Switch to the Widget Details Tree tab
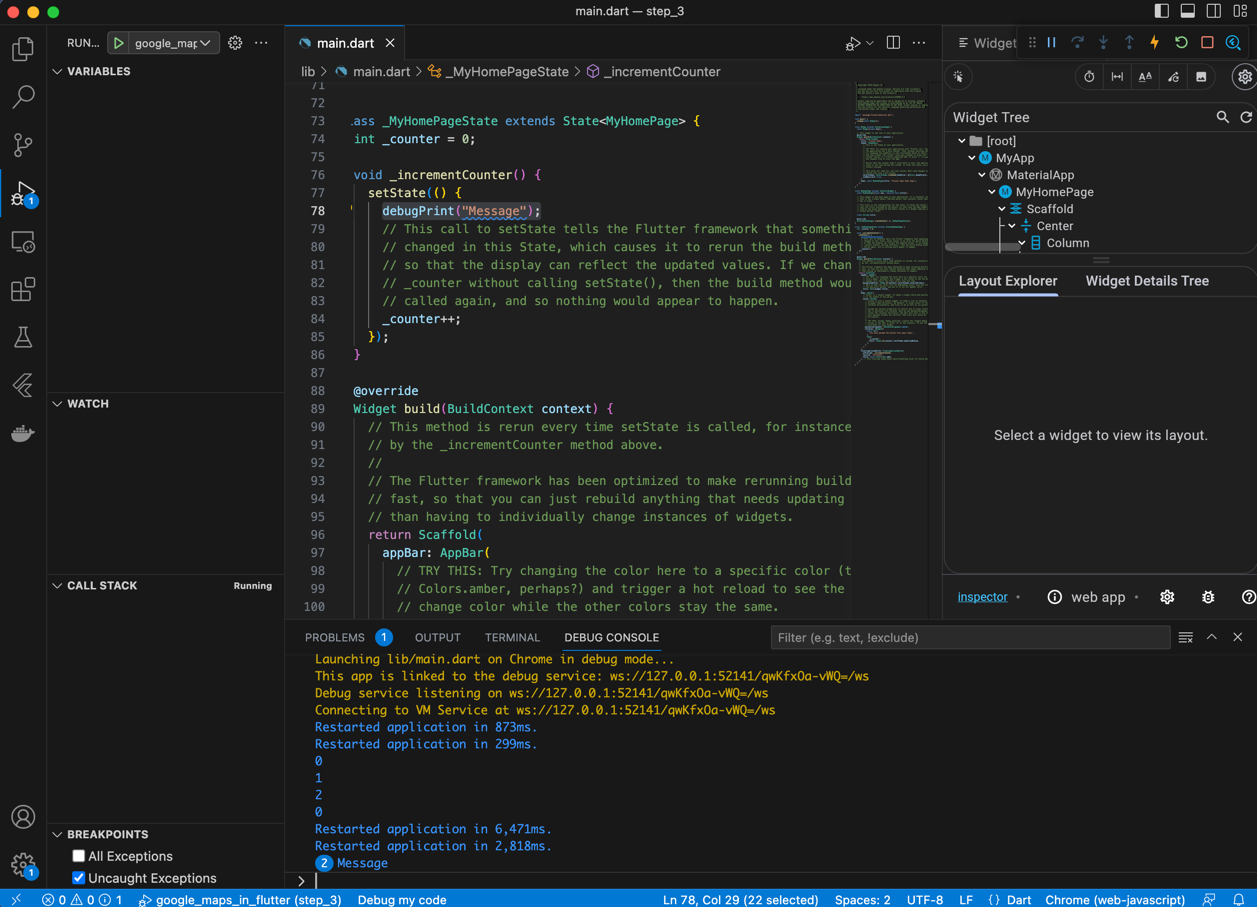This screenshot has width=1257, height=907. tap(1147, 281)
